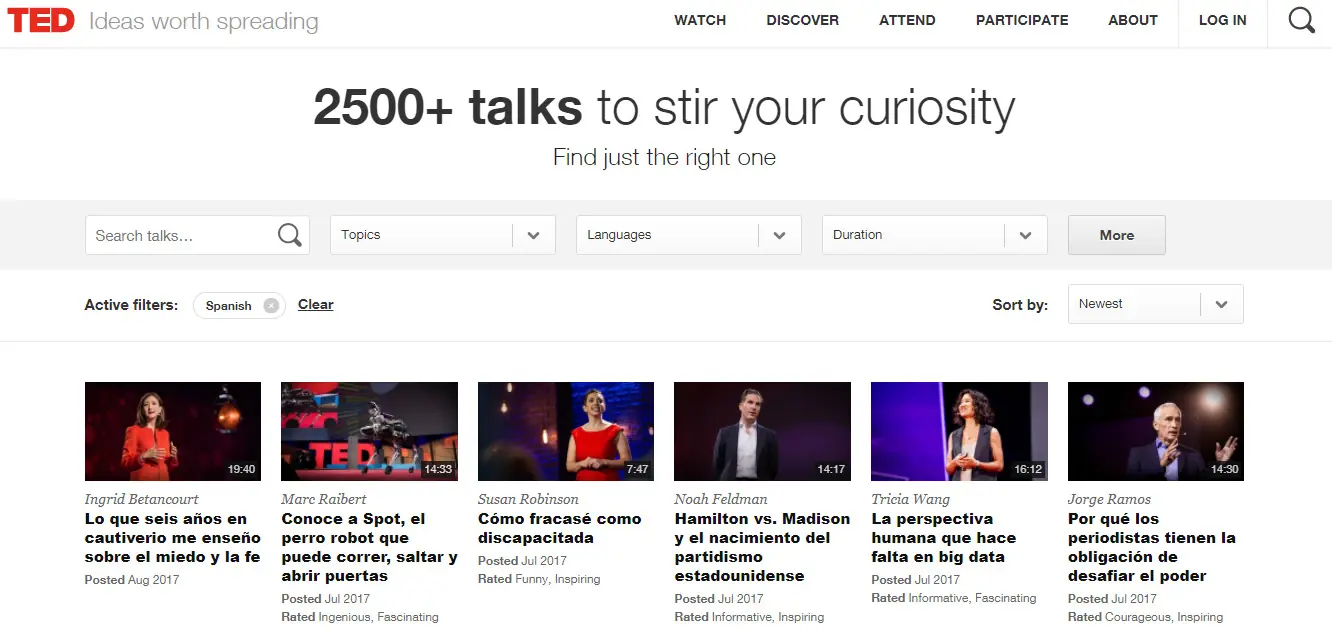Click speaker name Ingrid Betancourt
The height and width of the screenshot is (635, 1332).
(x=142, y=499)
